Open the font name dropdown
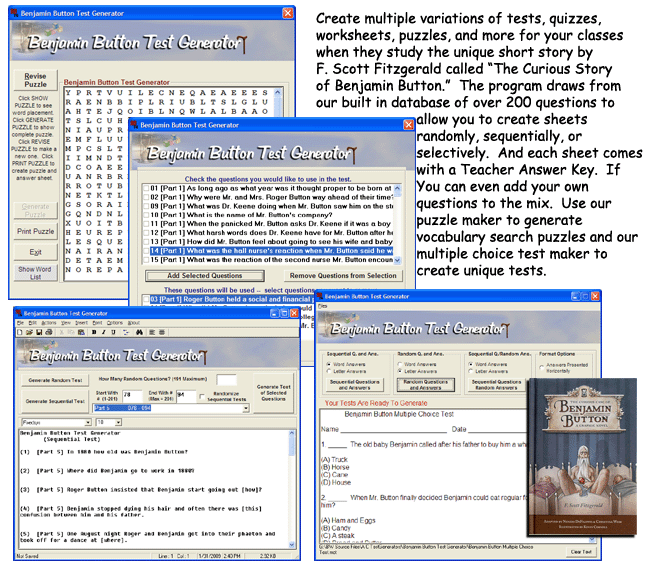The width and height of the screenshot is (648, 570). 88,422
